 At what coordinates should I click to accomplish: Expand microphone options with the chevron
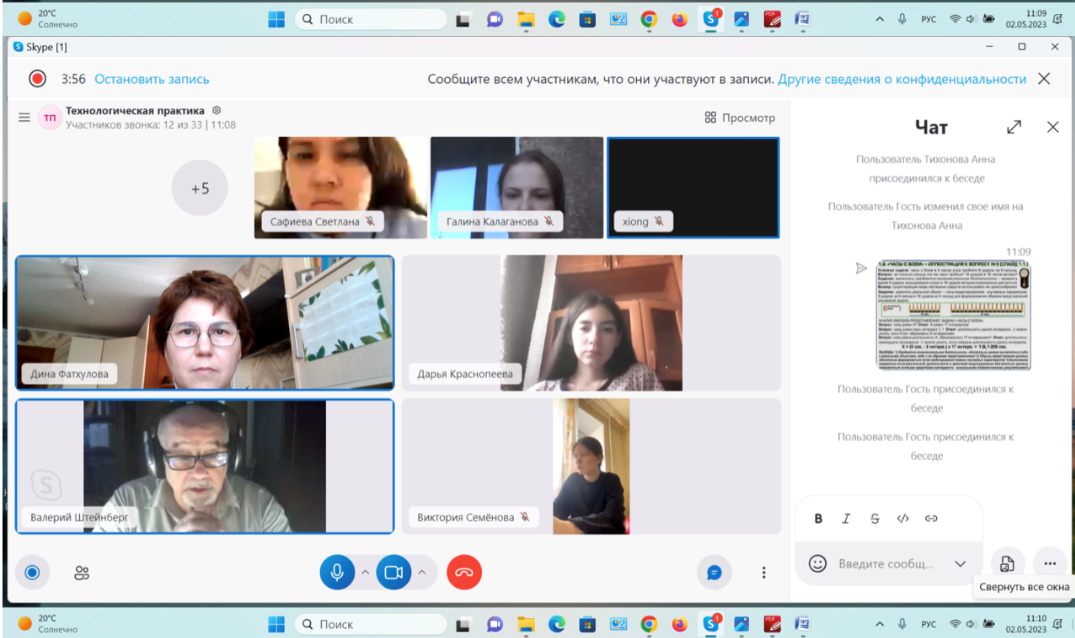[365, 573]
